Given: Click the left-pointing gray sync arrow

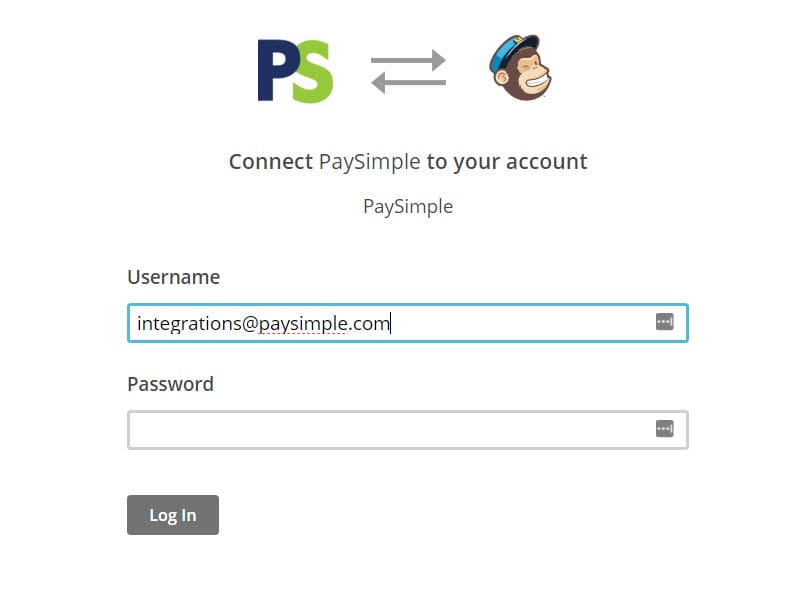Looking at the screenshot, I should [408, 82].
